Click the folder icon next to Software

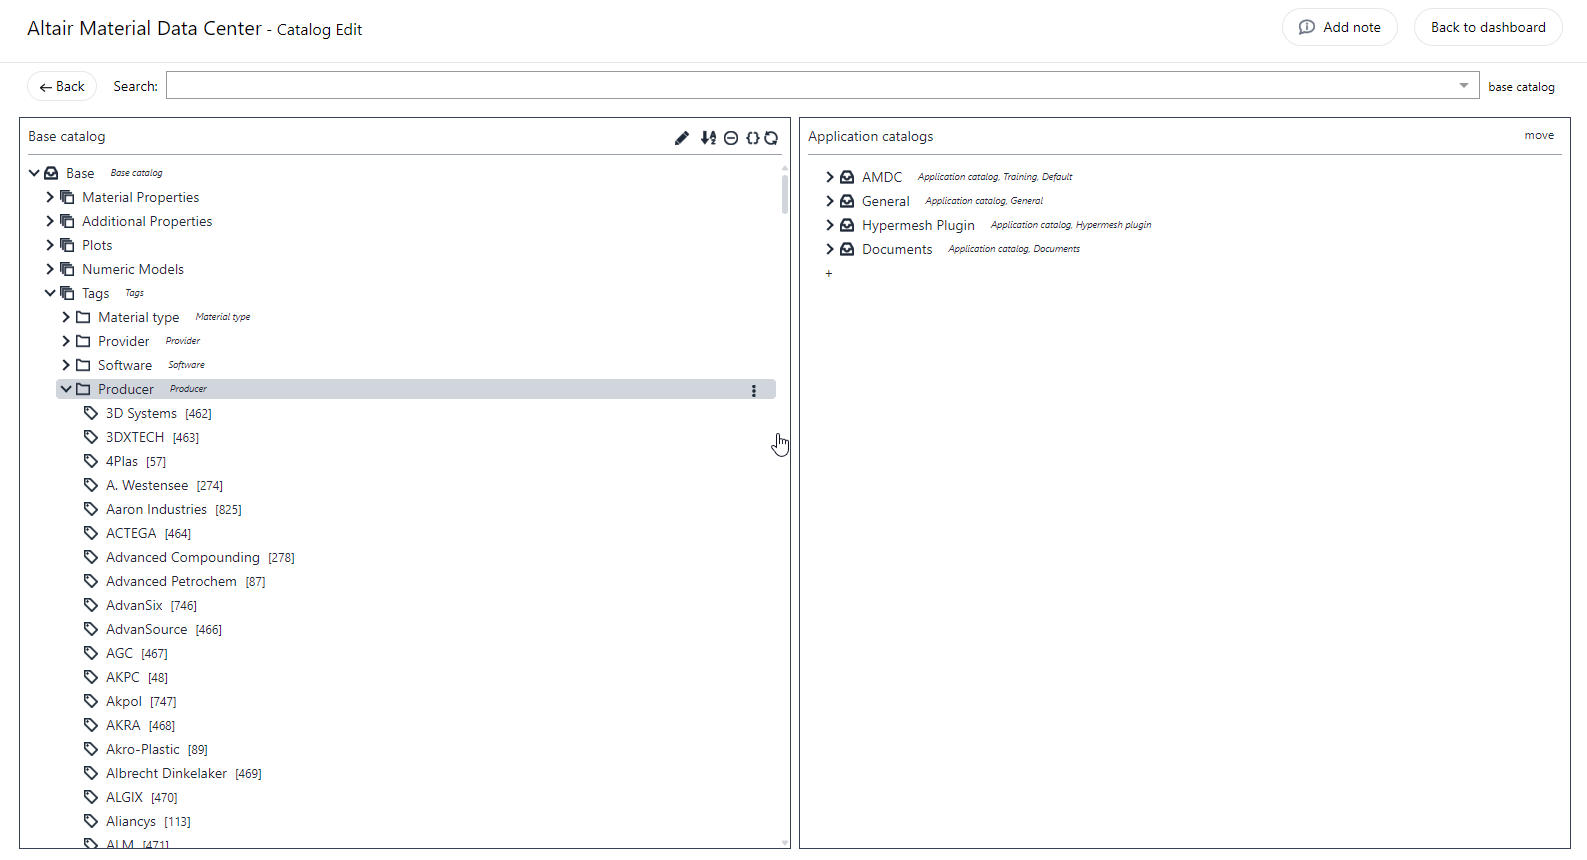(x=83, y=365)
